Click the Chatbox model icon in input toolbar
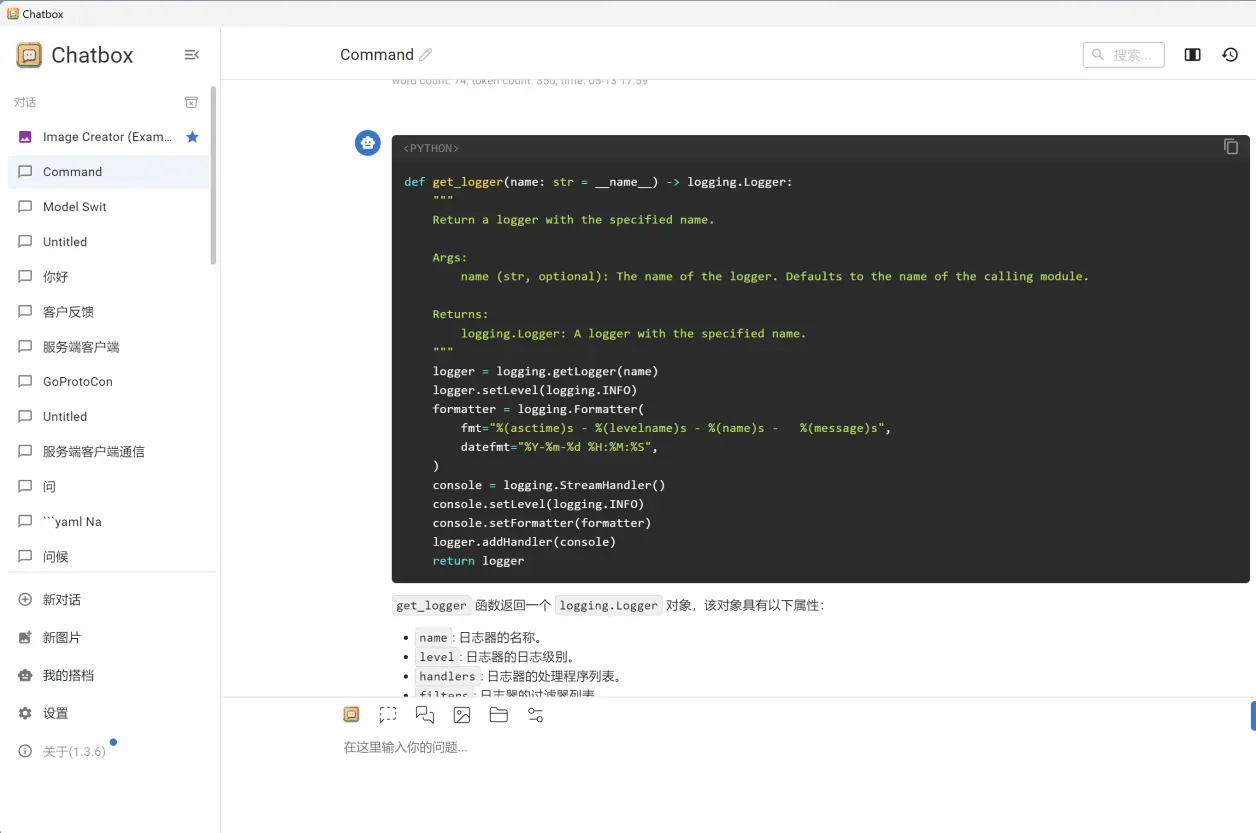 point(351,715)
